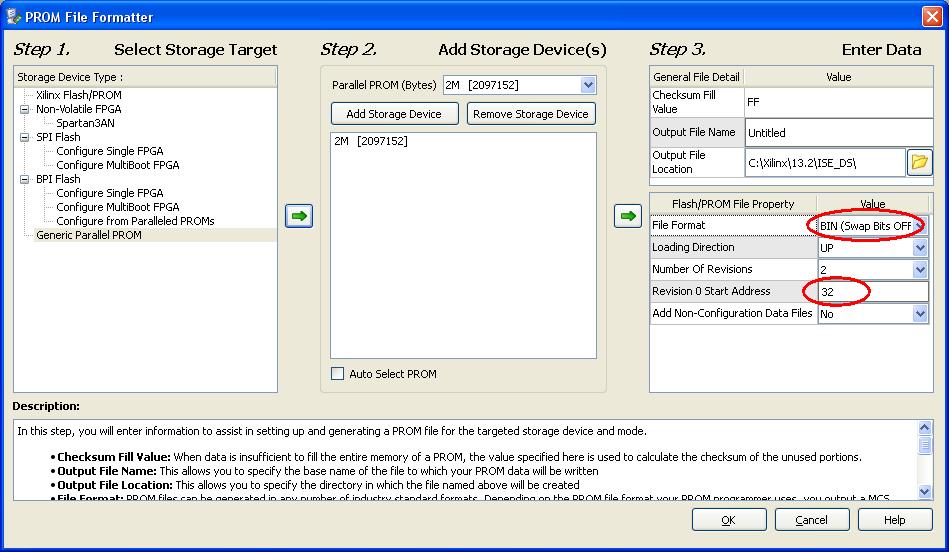Click the General File Detail column header
Viewport: 949px width, 552px height.
pyautogui.click(x=696, y=77)
